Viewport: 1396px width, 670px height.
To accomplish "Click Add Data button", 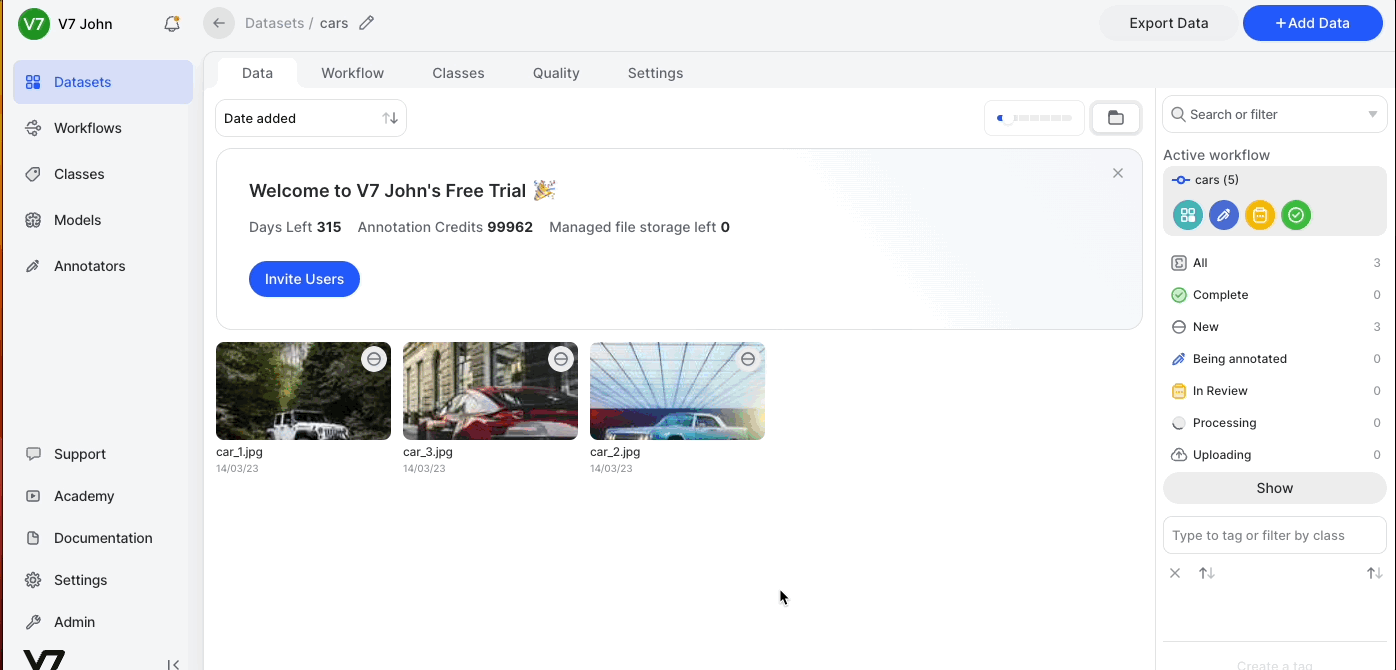I will [x=1313, y=23].
